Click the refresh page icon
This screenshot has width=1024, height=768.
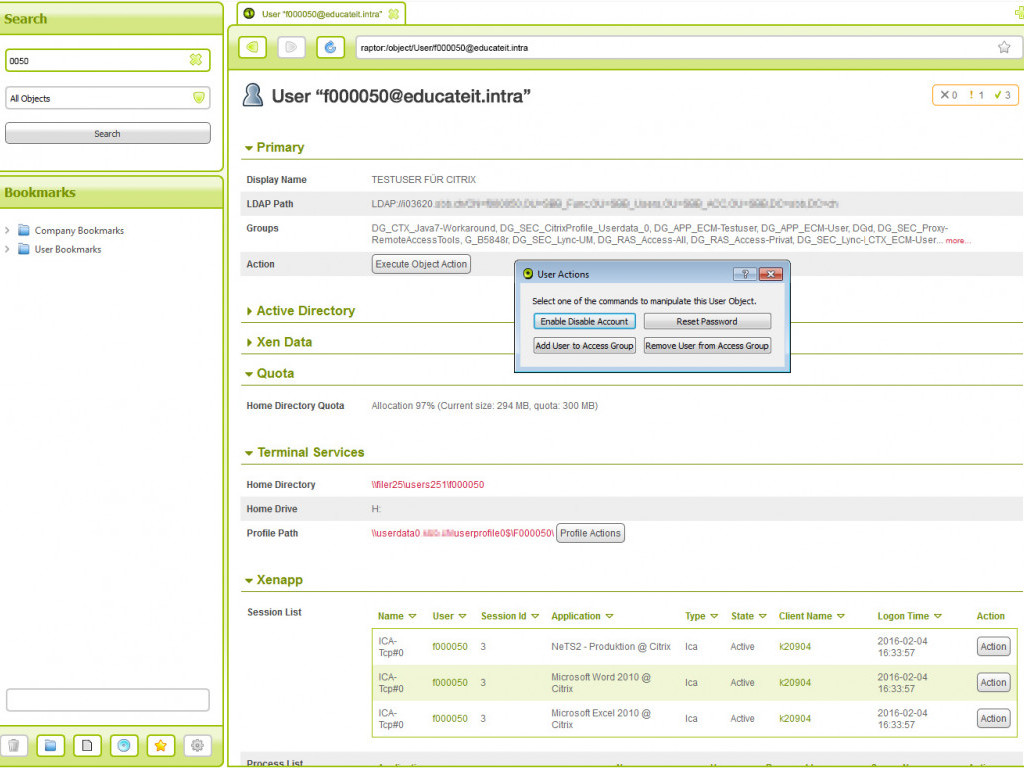point(330,47)
